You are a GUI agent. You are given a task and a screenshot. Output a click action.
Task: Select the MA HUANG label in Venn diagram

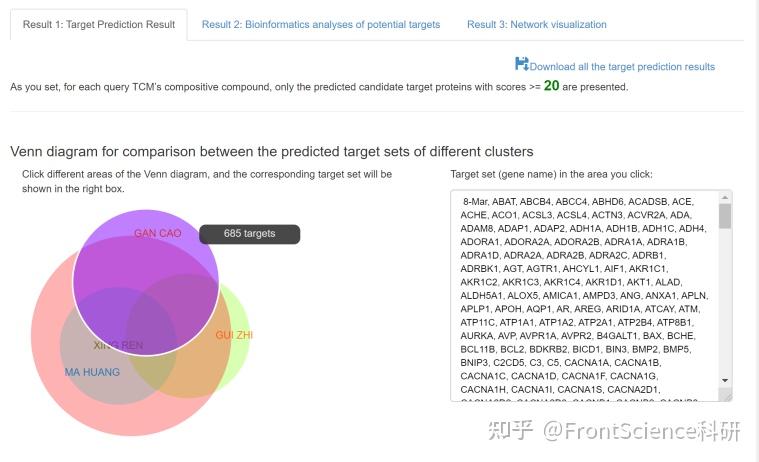pyautogui.click(x=92, y=372)
